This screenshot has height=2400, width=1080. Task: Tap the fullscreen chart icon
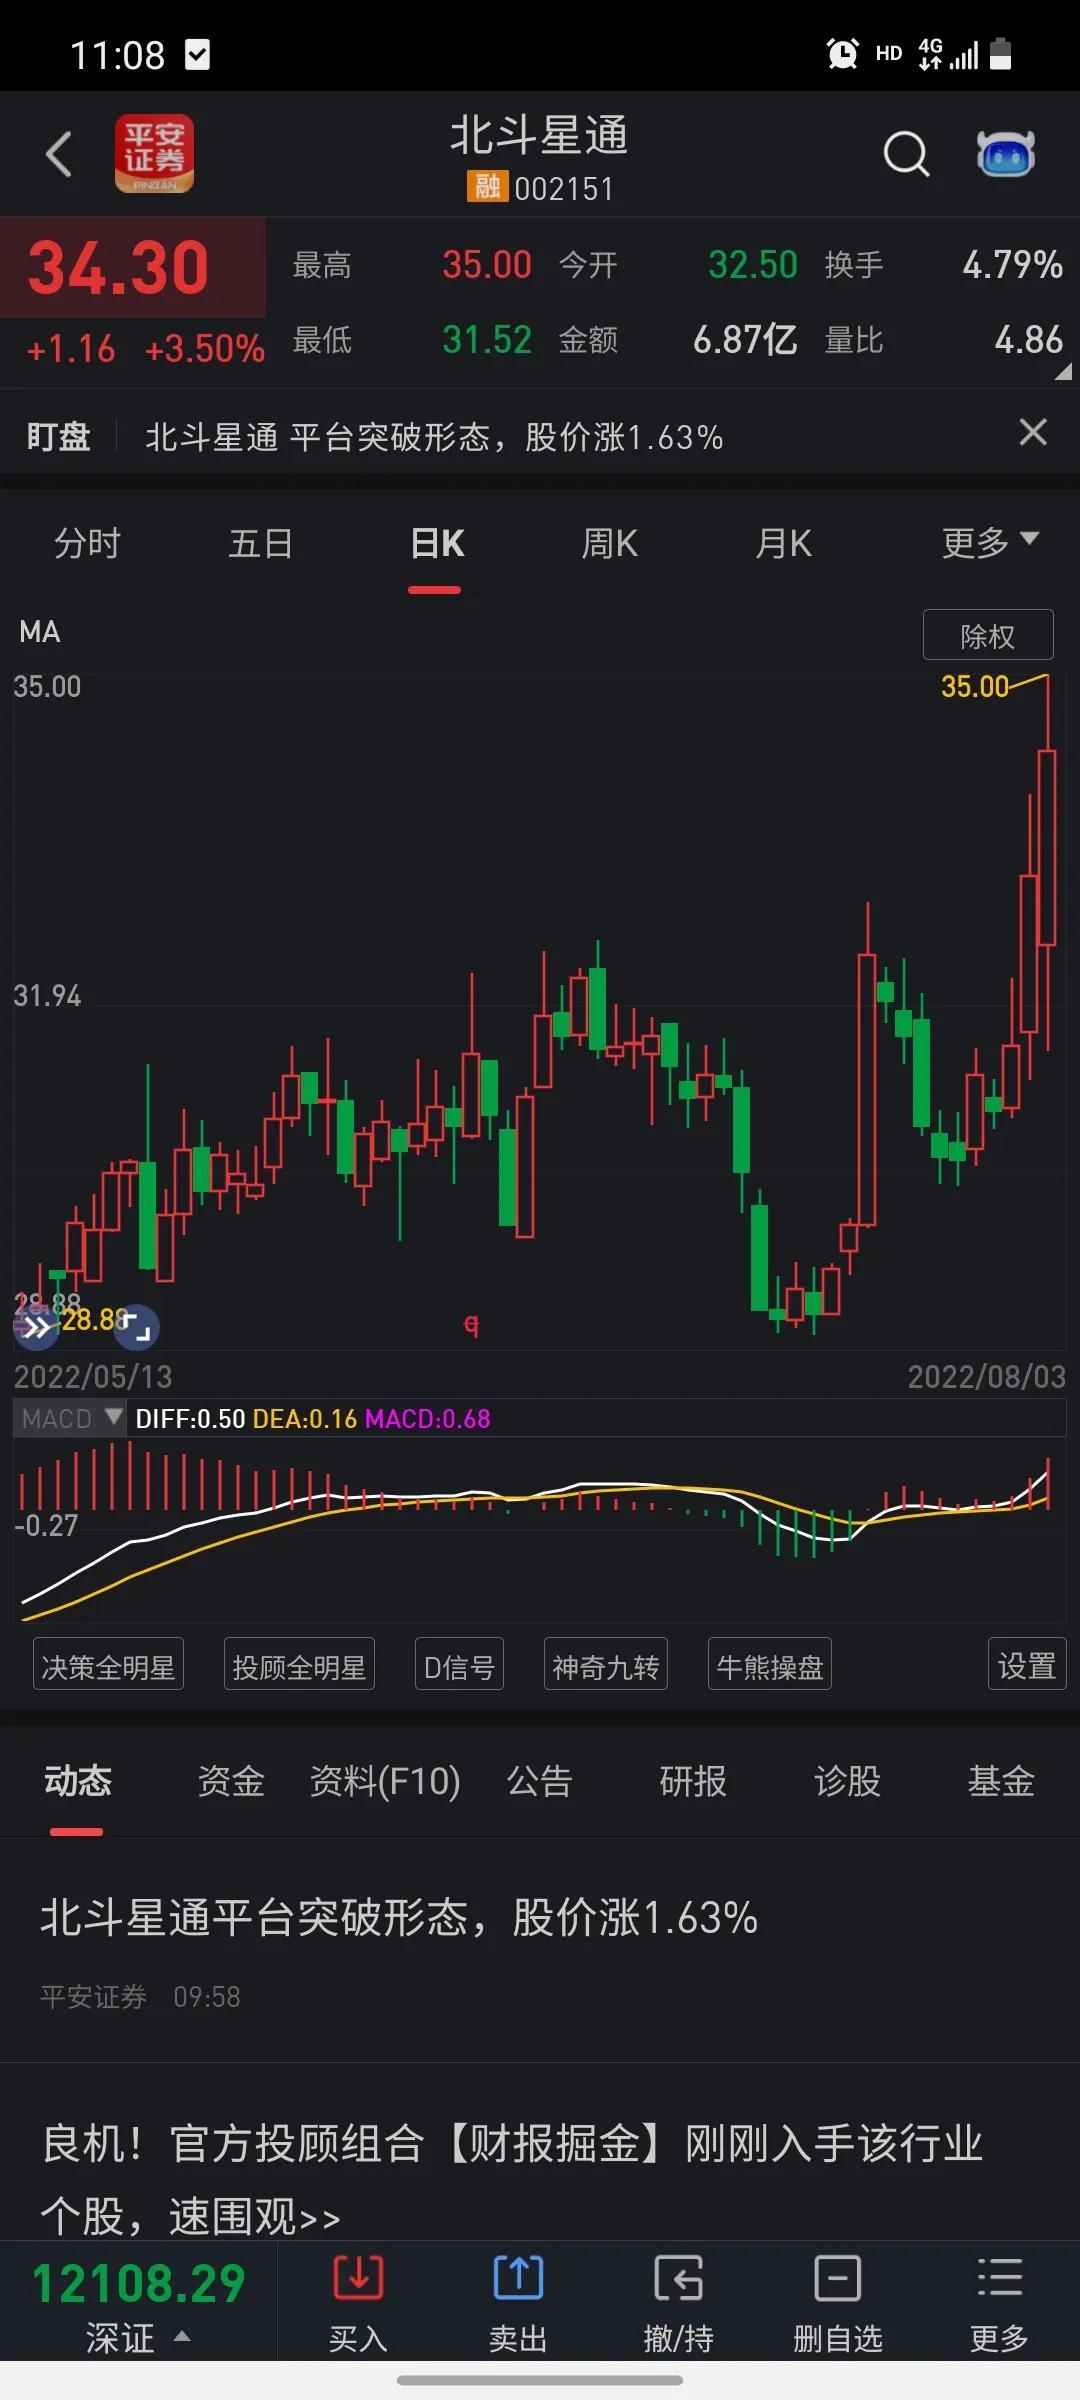137,1328
